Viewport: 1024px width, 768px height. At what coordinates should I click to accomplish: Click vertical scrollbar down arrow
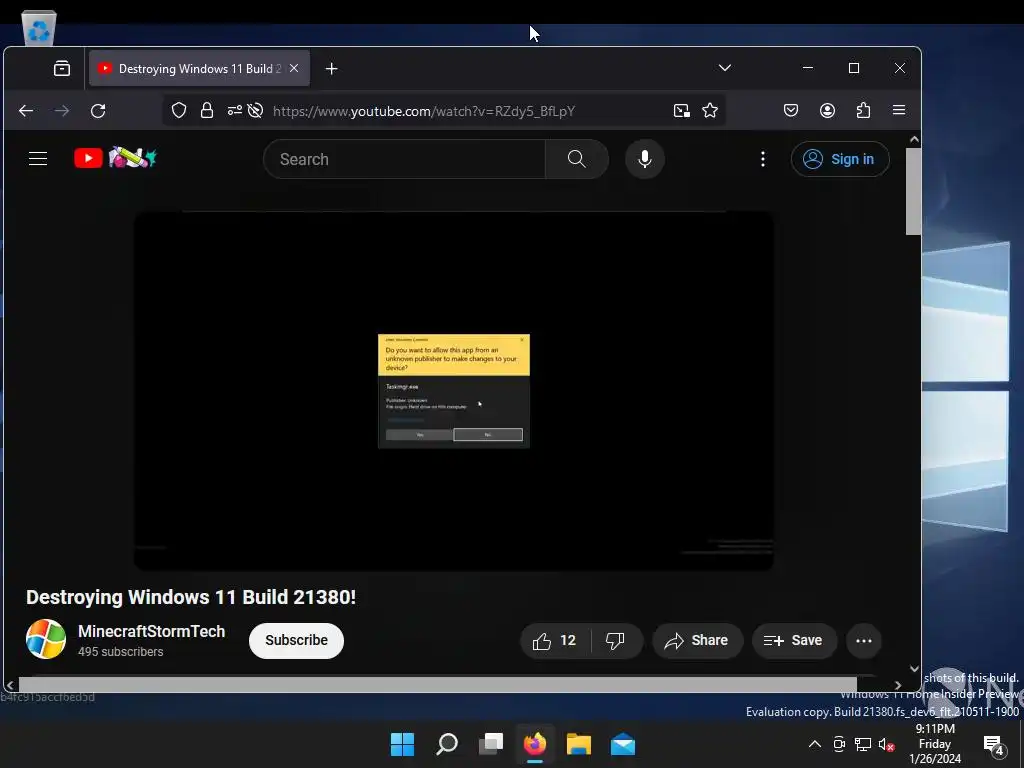914,669
